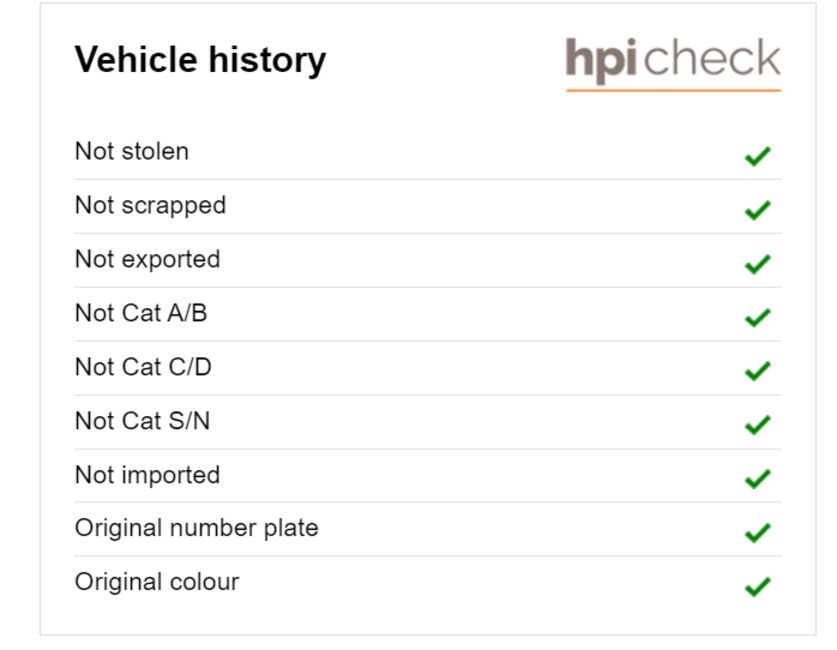Screen dimensions: 837x650
Task: Select the Not Cat A/B label
Action: coord(141,313)
